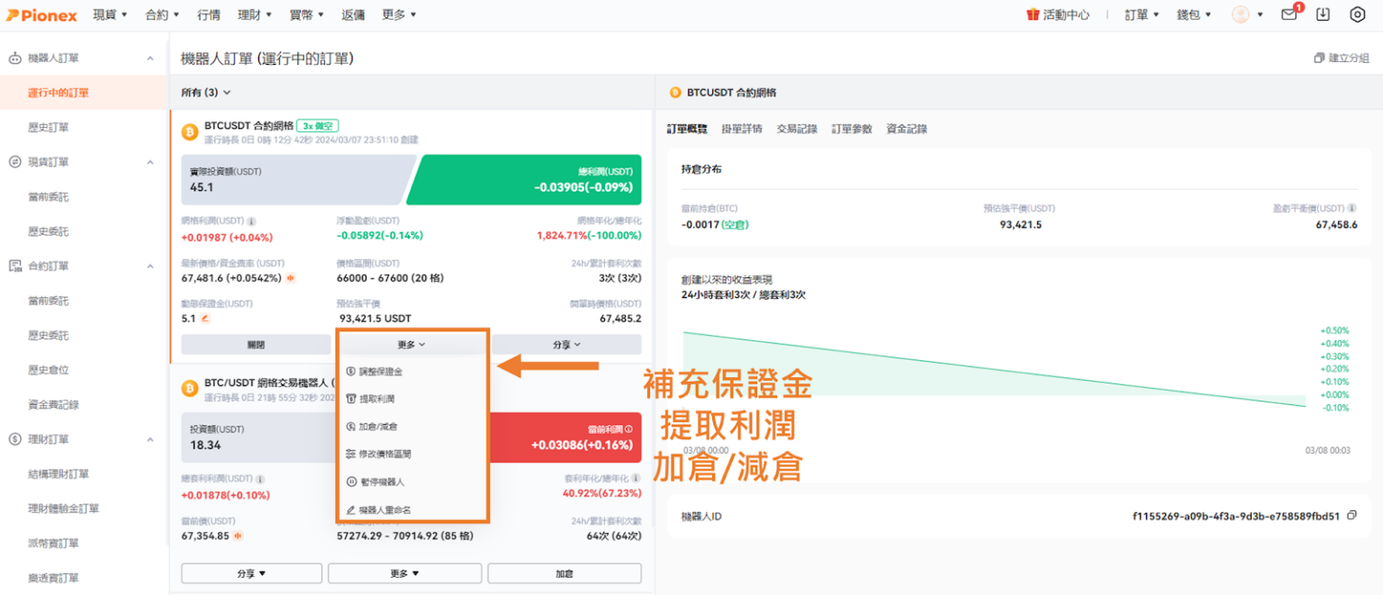Collapse the 機器人訂單 sidebar section
This screenshot has height=595, width=1383.
click(x=150, y=59)
